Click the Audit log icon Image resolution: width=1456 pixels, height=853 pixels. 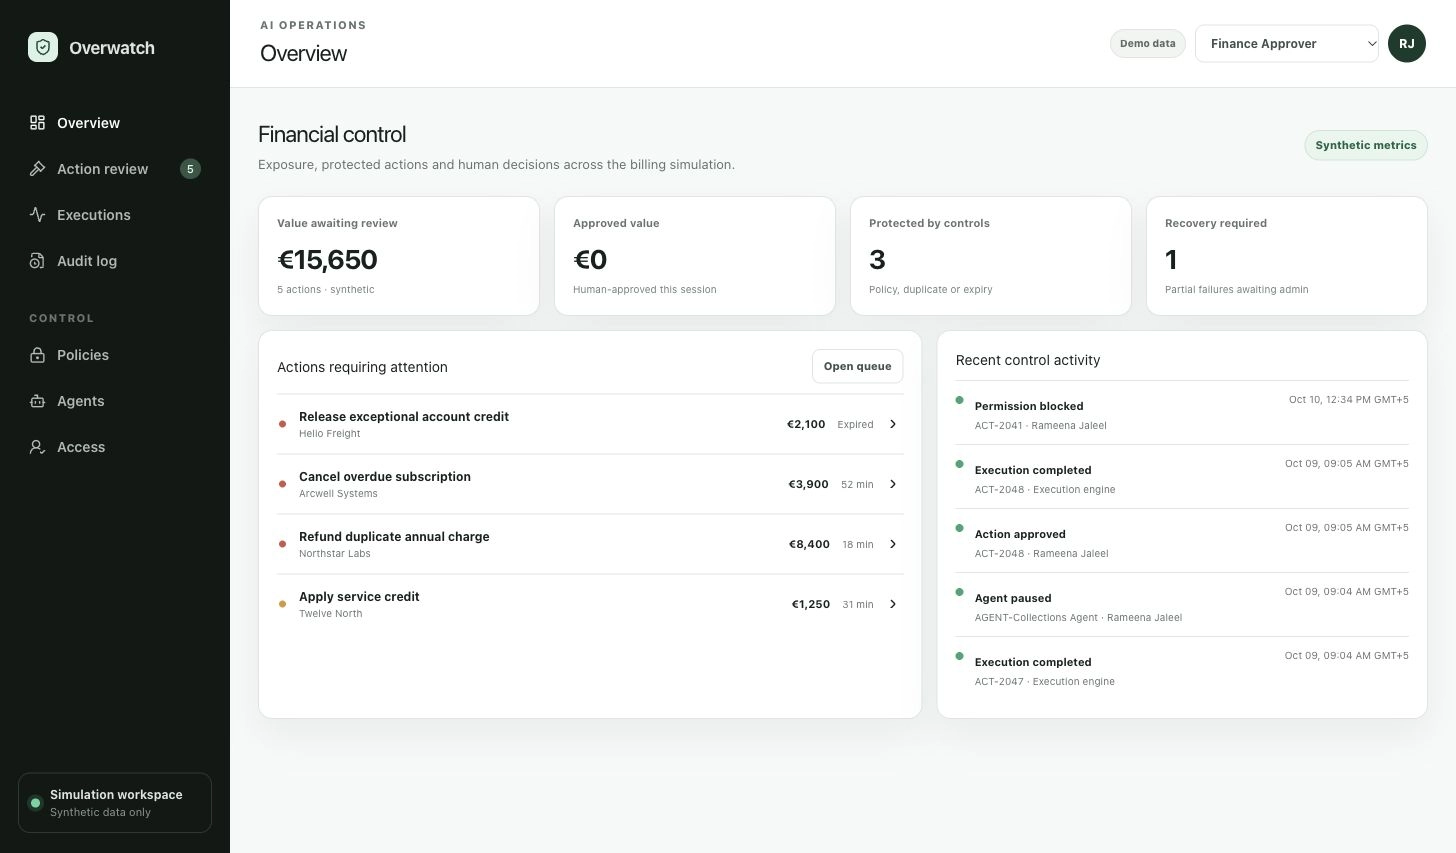coord(37,261)
